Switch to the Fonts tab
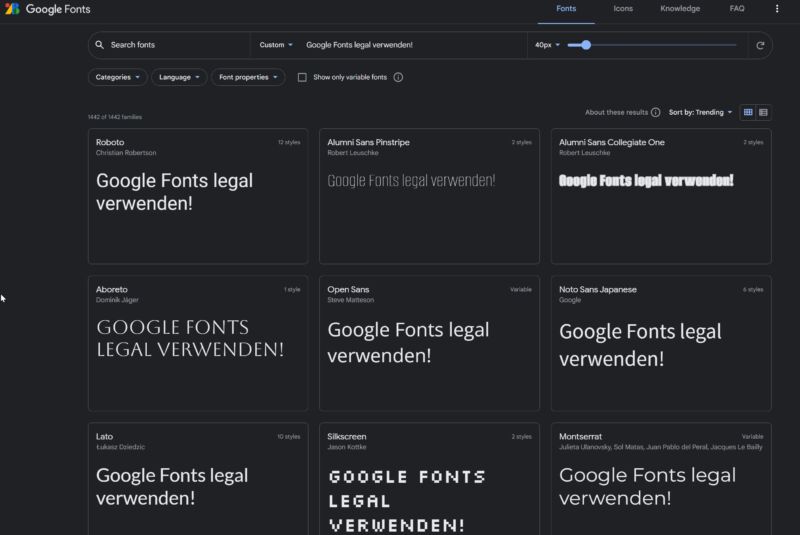 point(566,9)
